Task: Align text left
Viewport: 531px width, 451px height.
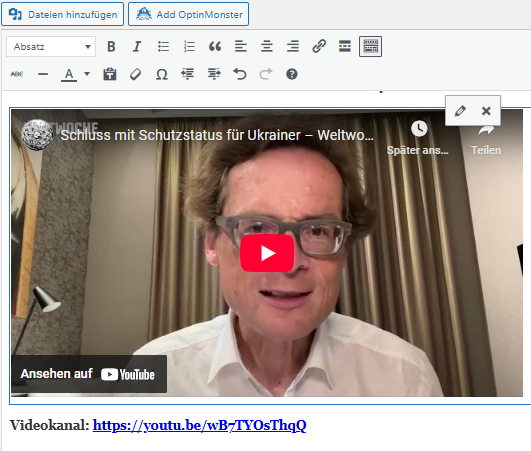Action: pyautogui.click(x=241, y=46)
